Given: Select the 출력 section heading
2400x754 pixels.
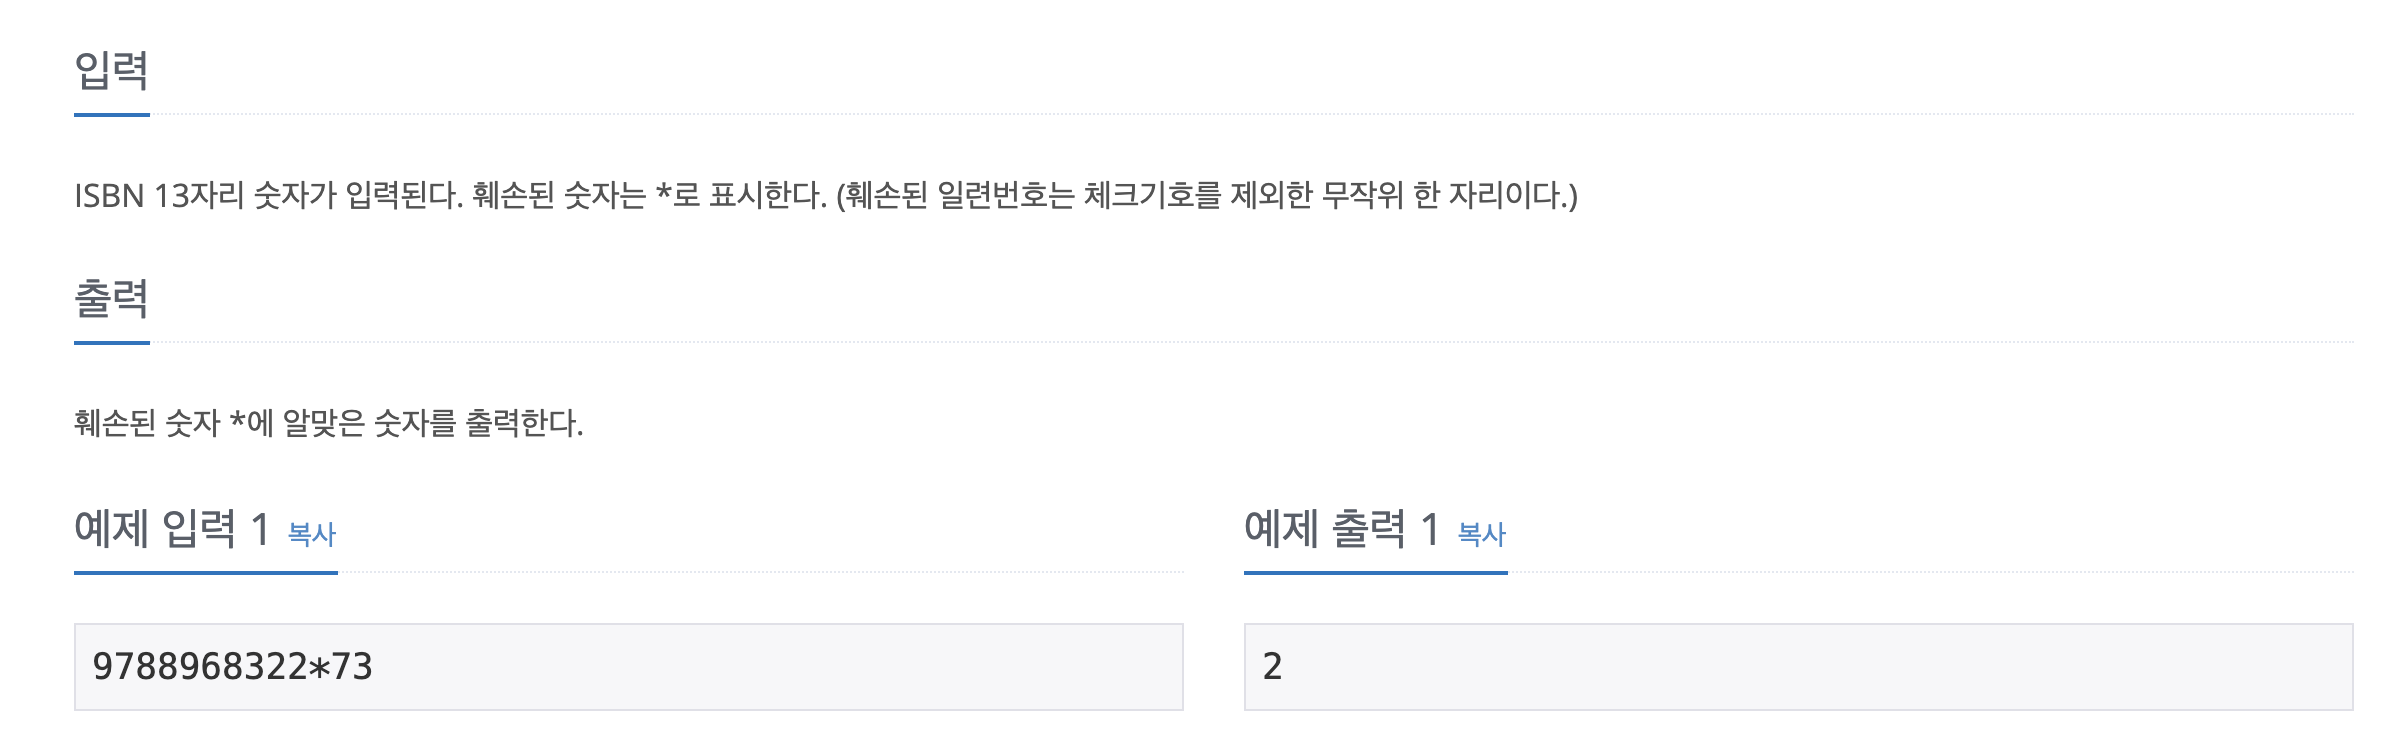Looking at the screenshot, I should click(x=112, y=298).
